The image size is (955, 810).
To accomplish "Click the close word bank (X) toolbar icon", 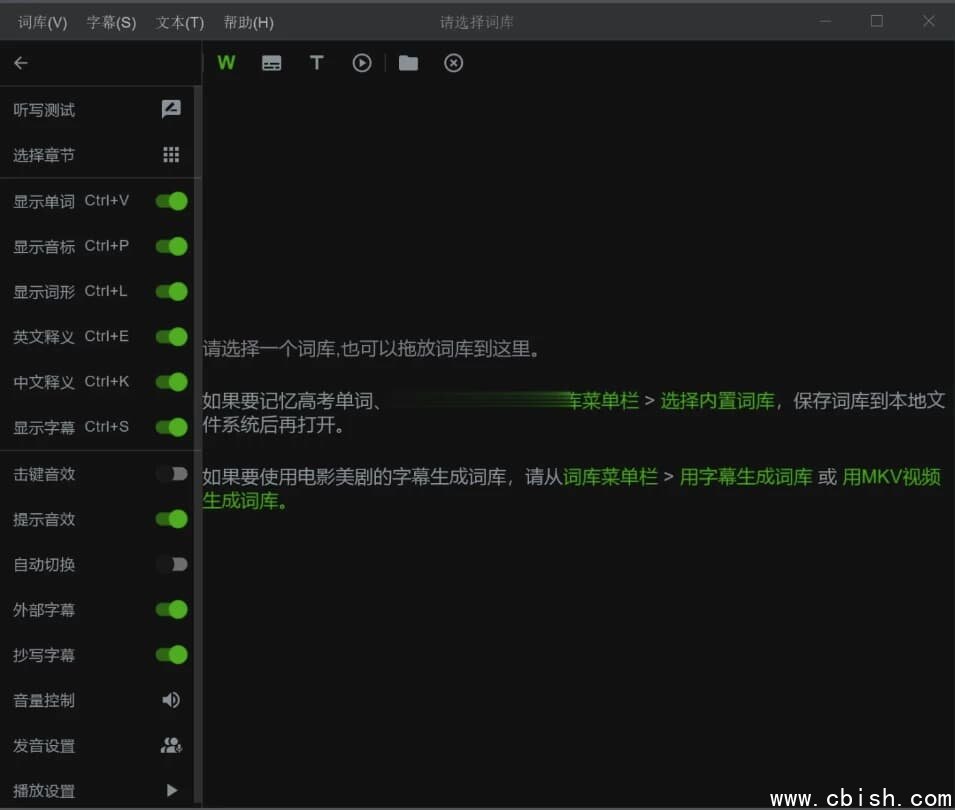I will click(453, 62).
